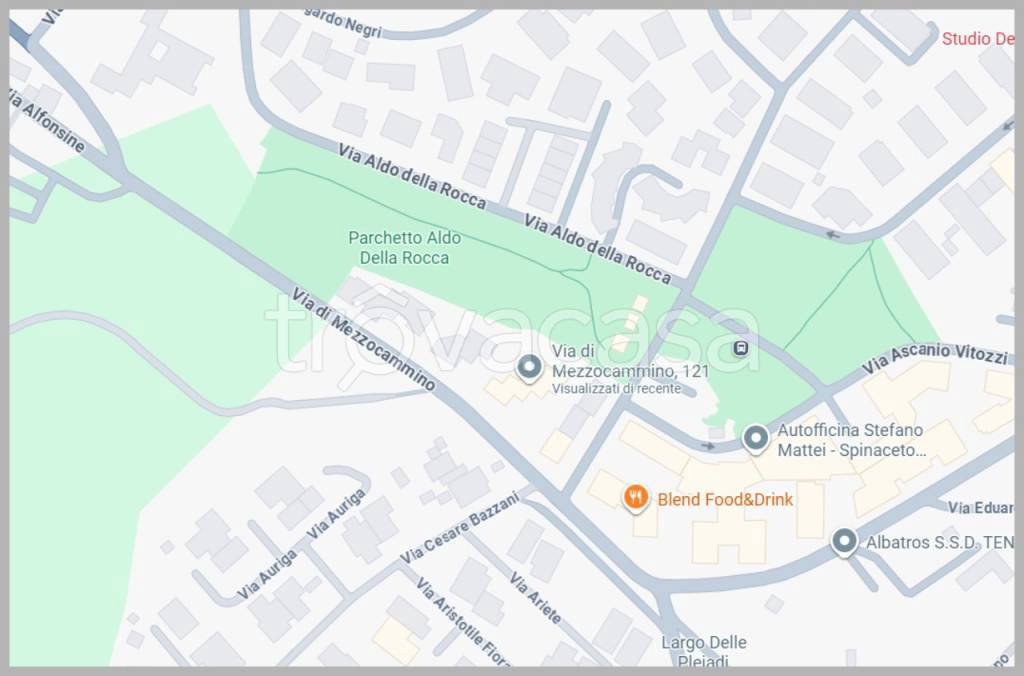Select the Via Ariete street name
The width and height of the screenshot is (1024, 676).
pos(535,598)
